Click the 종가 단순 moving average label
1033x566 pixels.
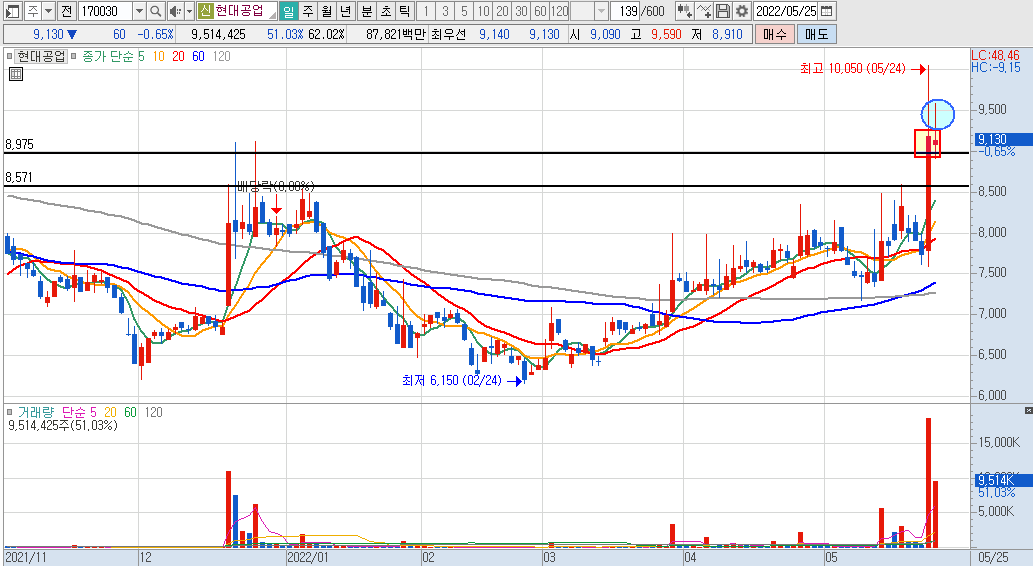click(107, 57)
